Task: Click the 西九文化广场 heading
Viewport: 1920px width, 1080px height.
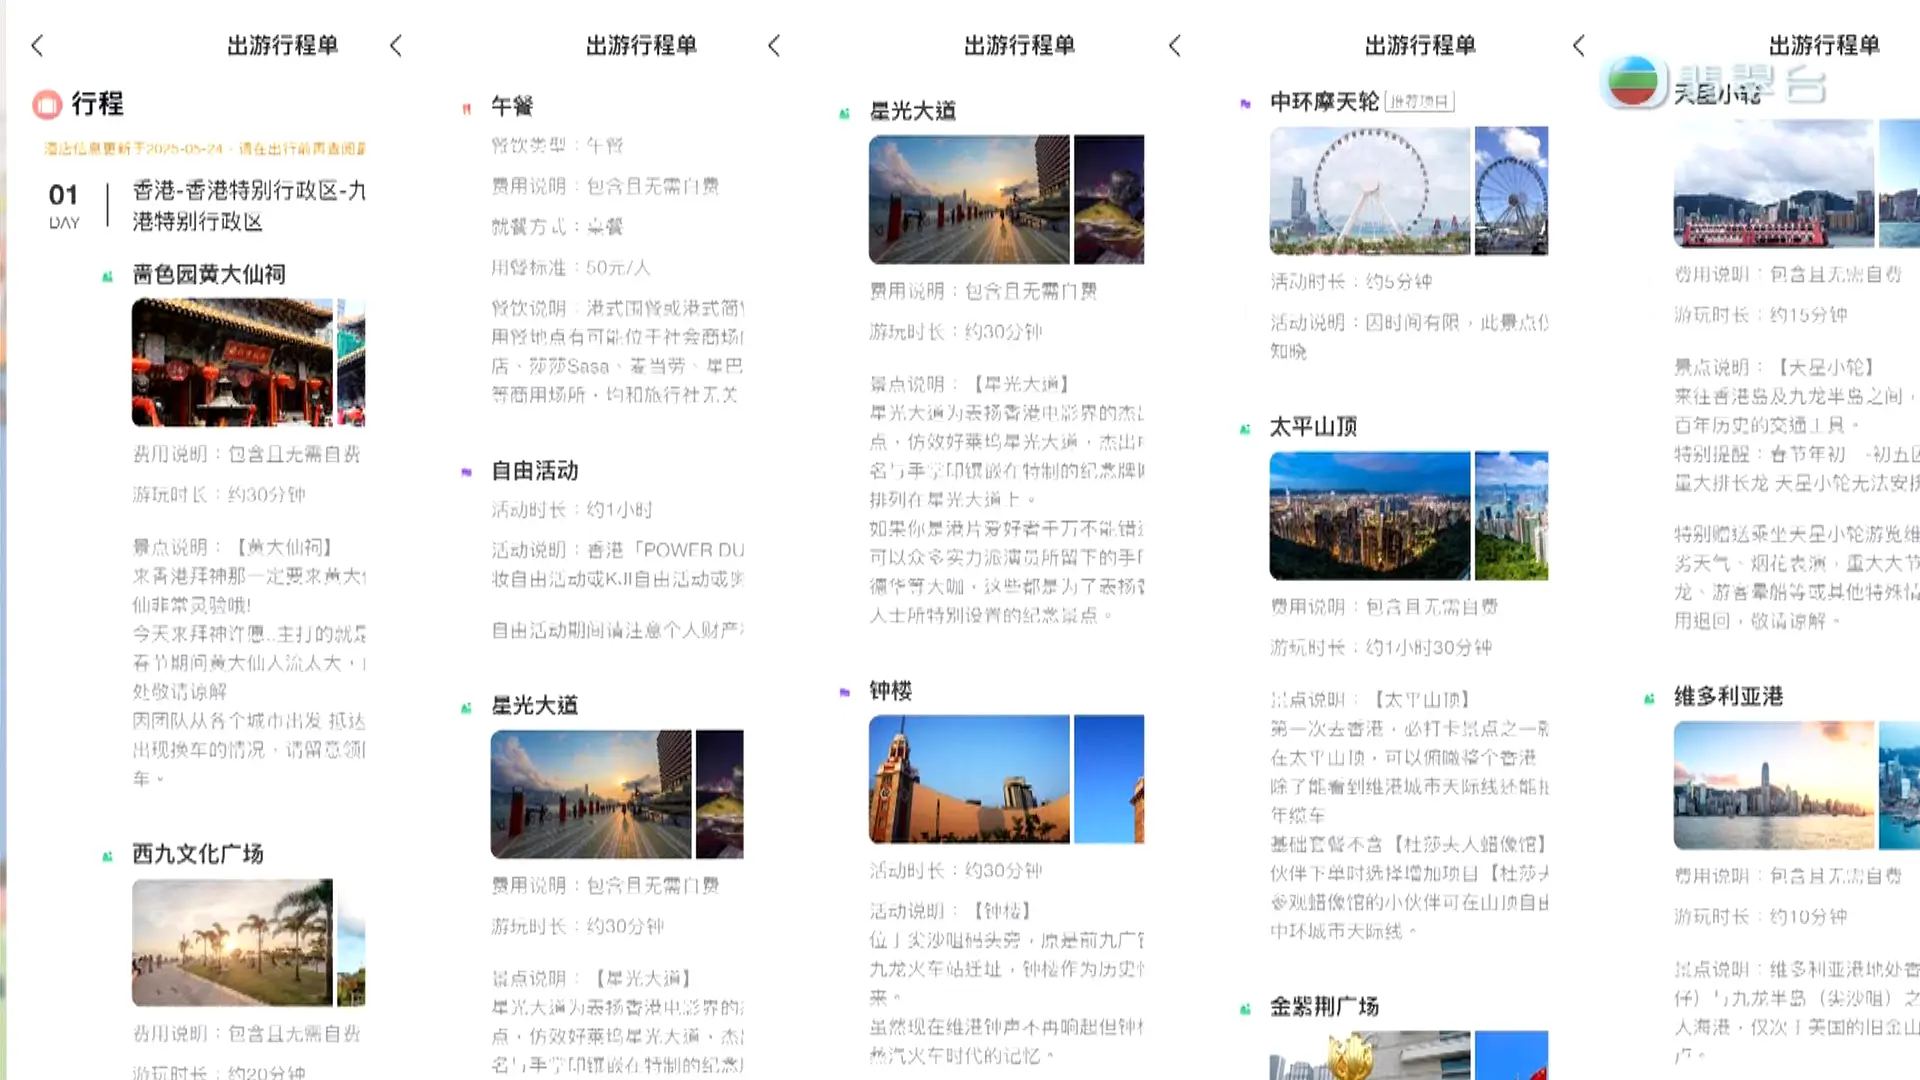Action: pos(198,854)
